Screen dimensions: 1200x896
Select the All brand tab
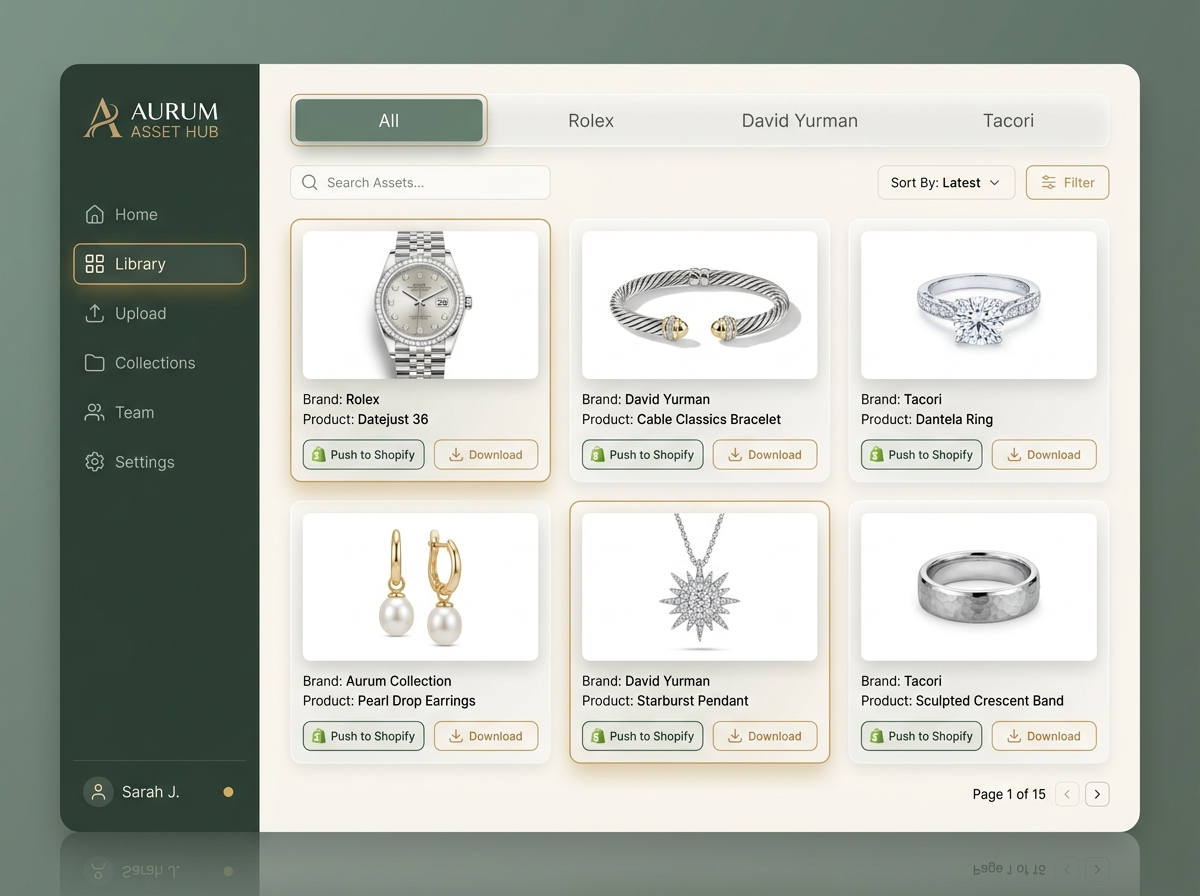pyautogui.click(x=389, y=120)
